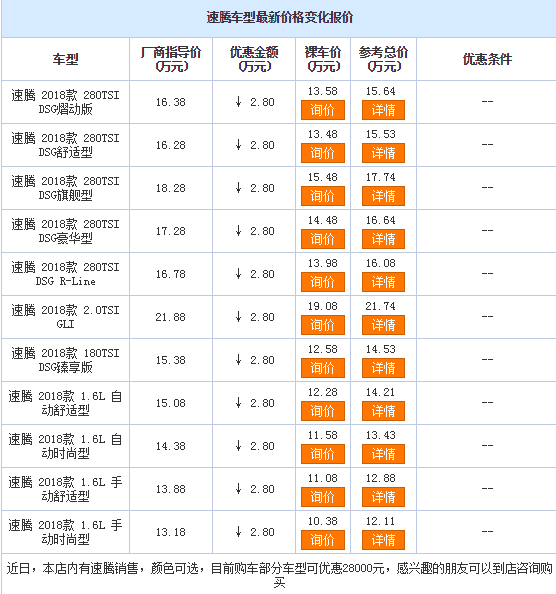This screenshot has width=556, height=594.
Task: Click guide price 16.78
Action: 171,274
